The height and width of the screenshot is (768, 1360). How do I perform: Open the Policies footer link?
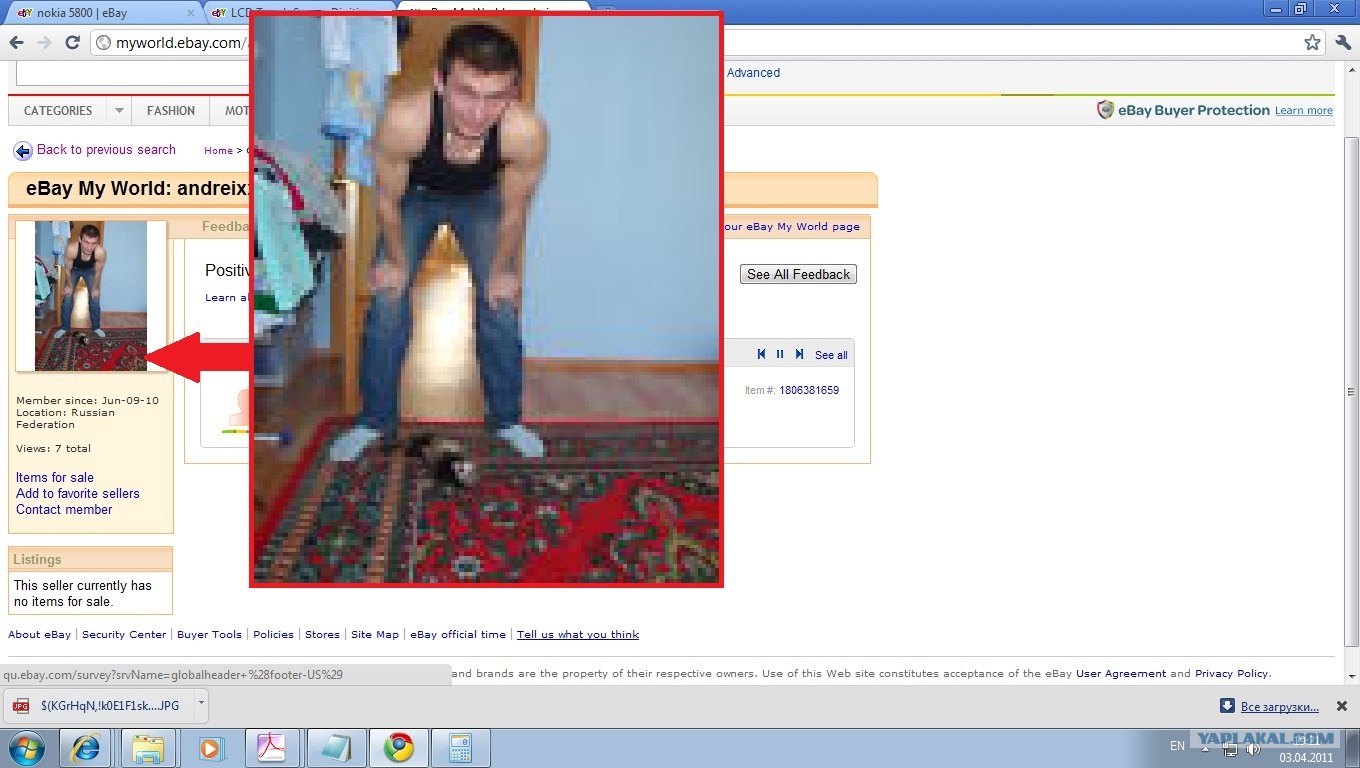[x=273, y=634]
